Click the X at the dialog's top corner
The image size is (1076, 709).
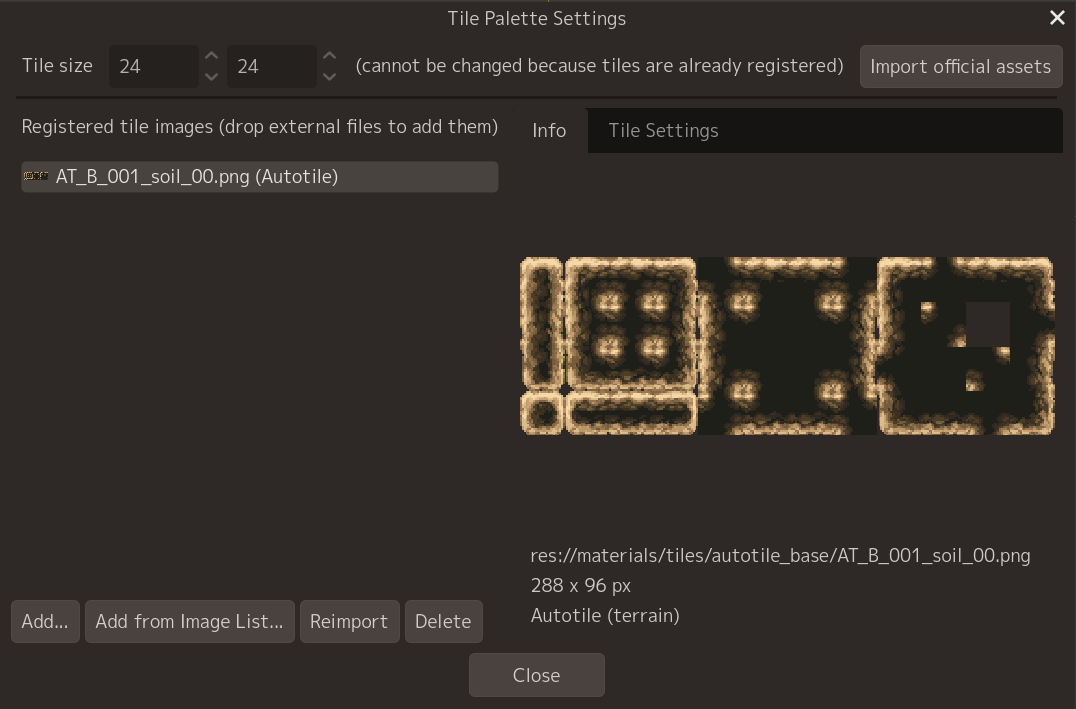[x=1057, y=18]
